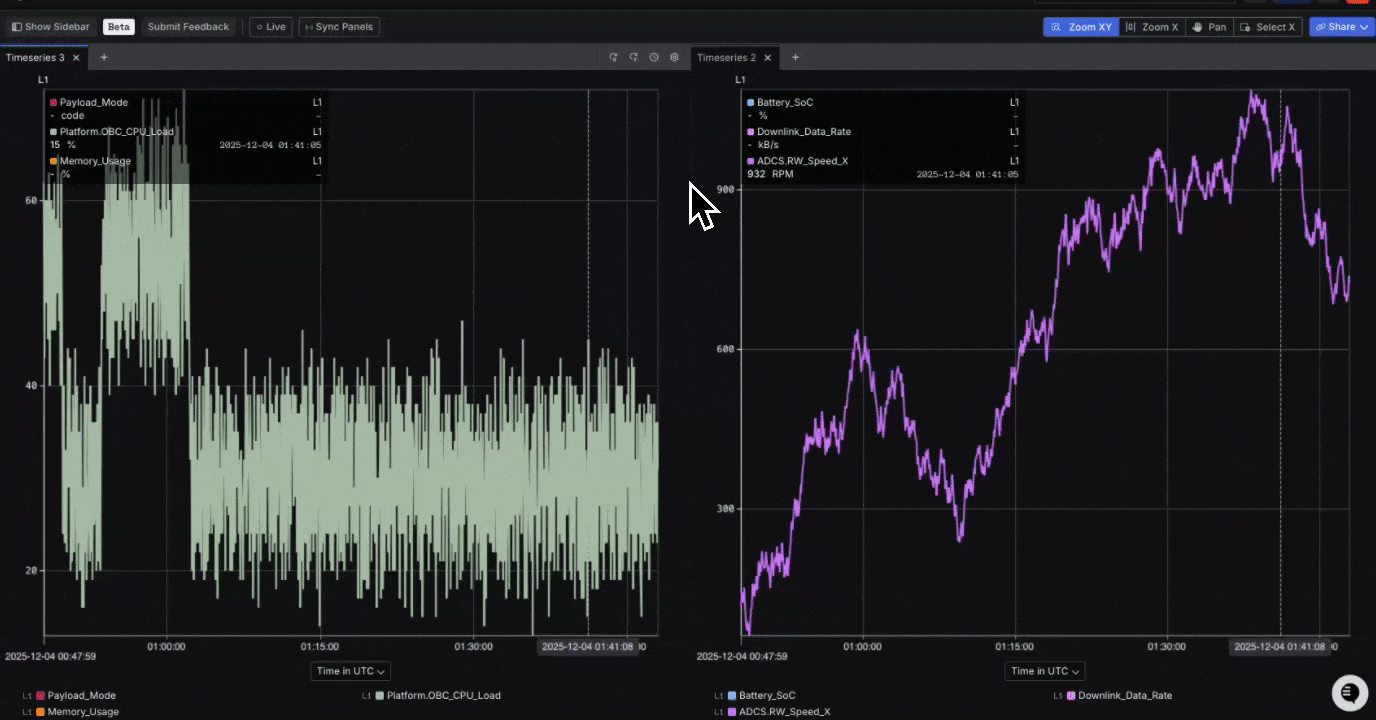Viewport: 1376px width, 720px height.
Task: Click the Beta badge
Action: point(119,27)
